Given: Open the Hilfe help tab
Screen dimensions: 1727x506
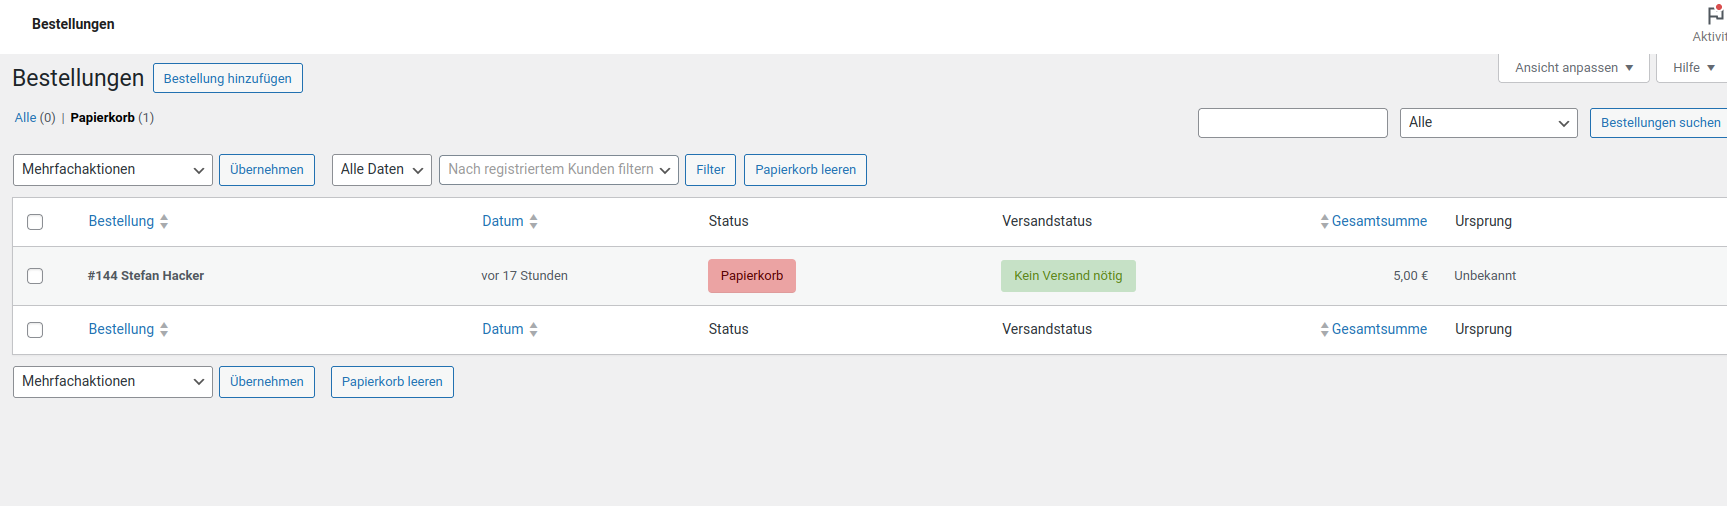Looking at the screenshot, I should pyautogui.click(x=1693, y=68).
